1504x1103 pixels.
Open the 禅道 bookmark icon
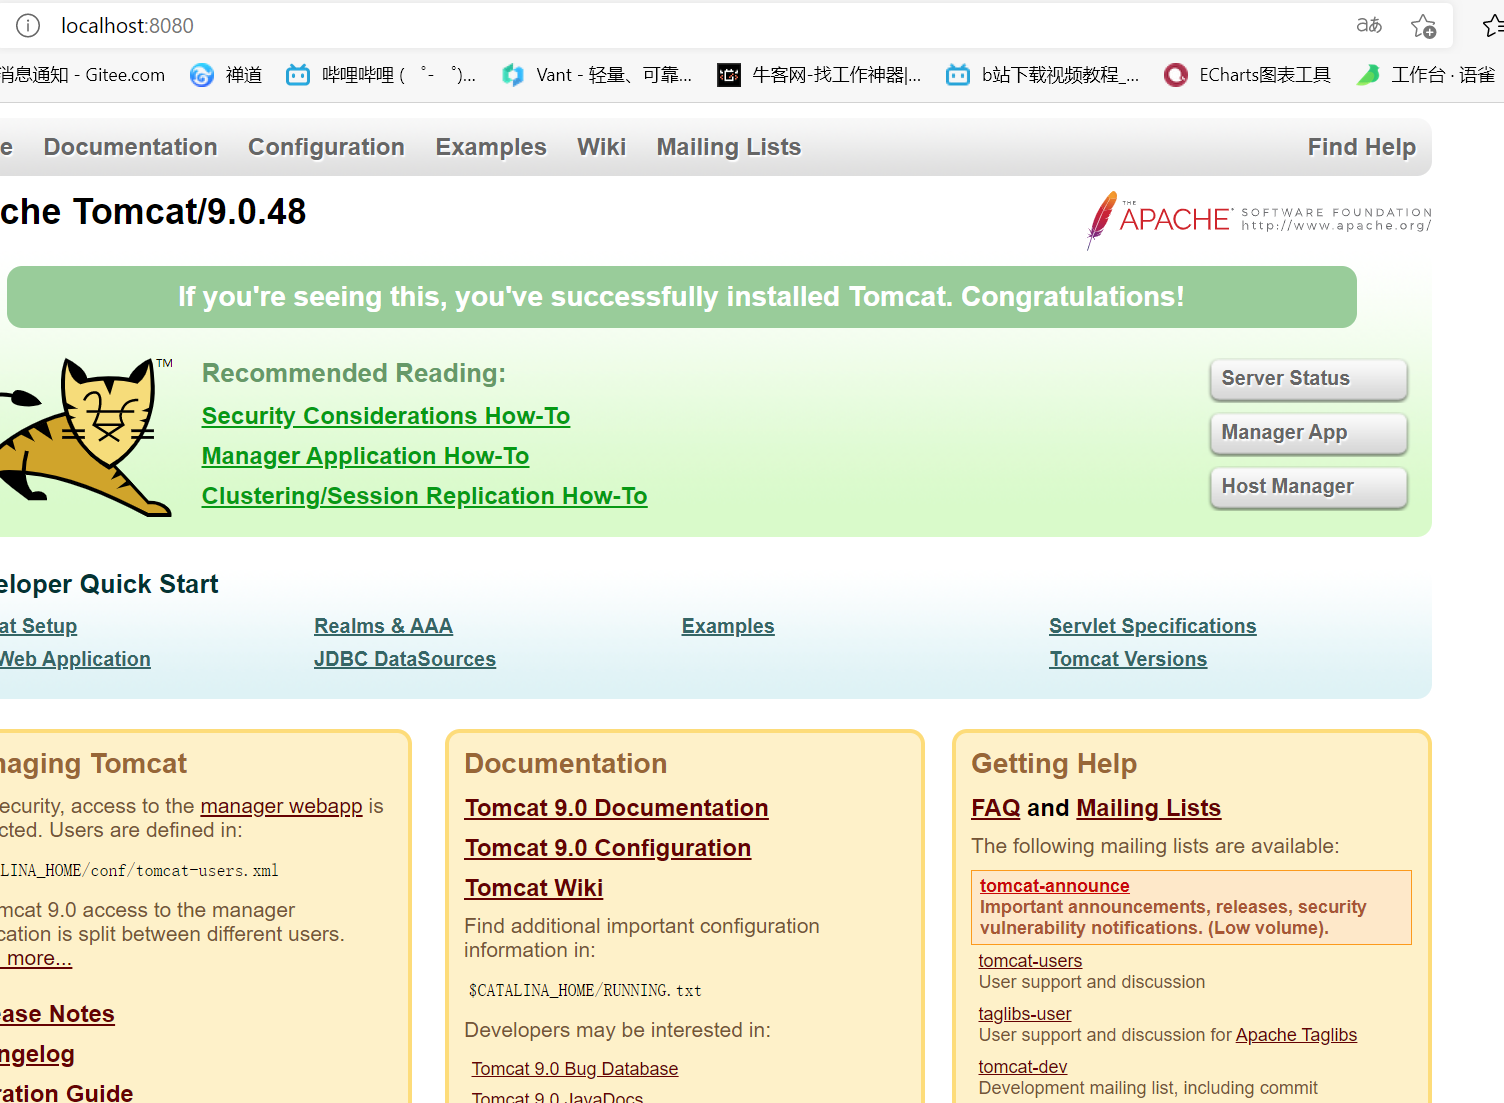pyautogui.click(x=202, y=75)
